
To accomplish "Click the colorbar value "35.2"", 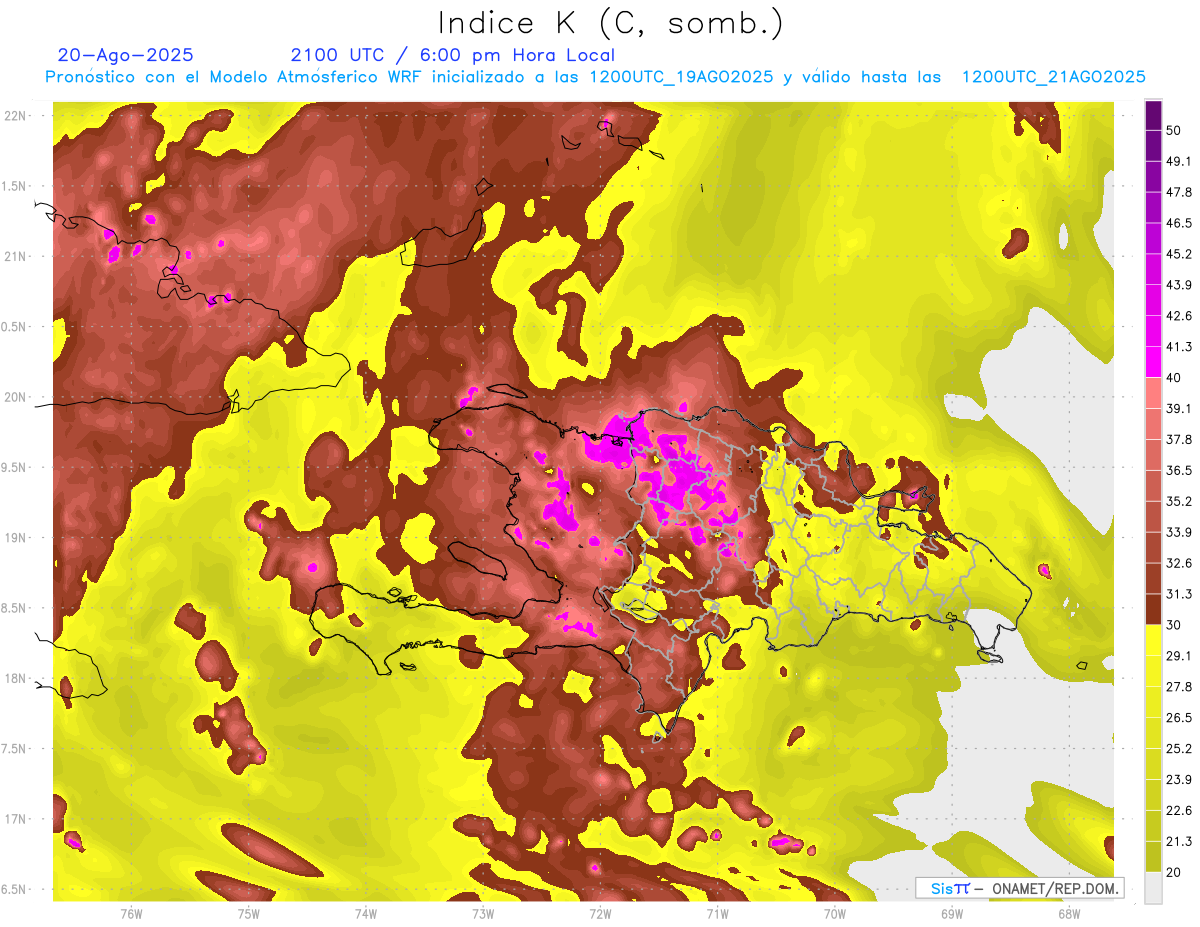I will pos(1178,501).
